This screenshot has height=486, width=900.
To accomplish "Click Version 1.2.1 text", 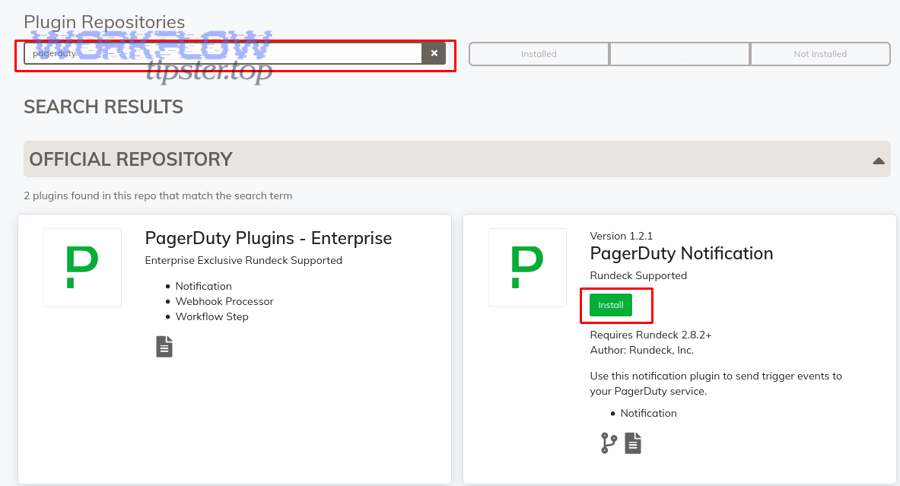I will [621, 236].
